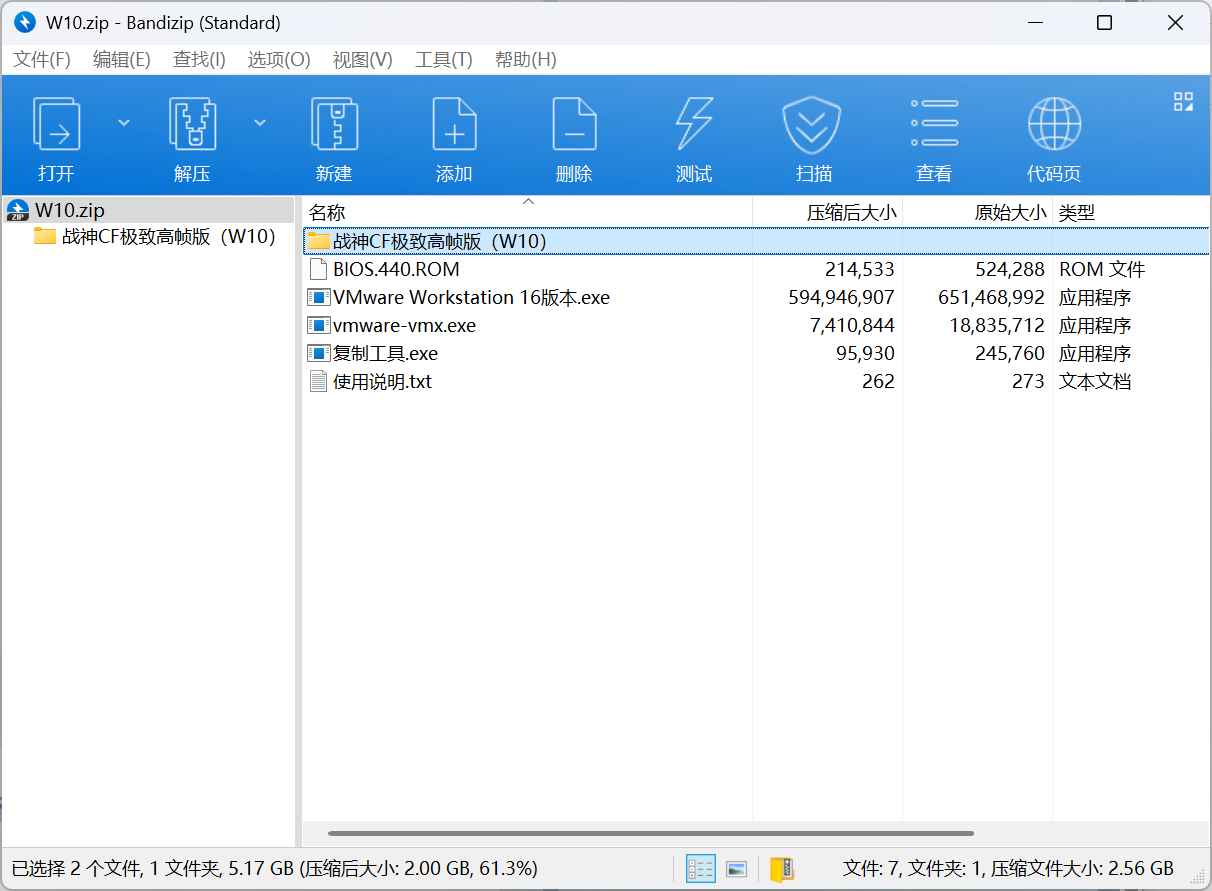Toggle the toolbar layout switcher at top right

pyautogui.click(x=1183, y=101)
